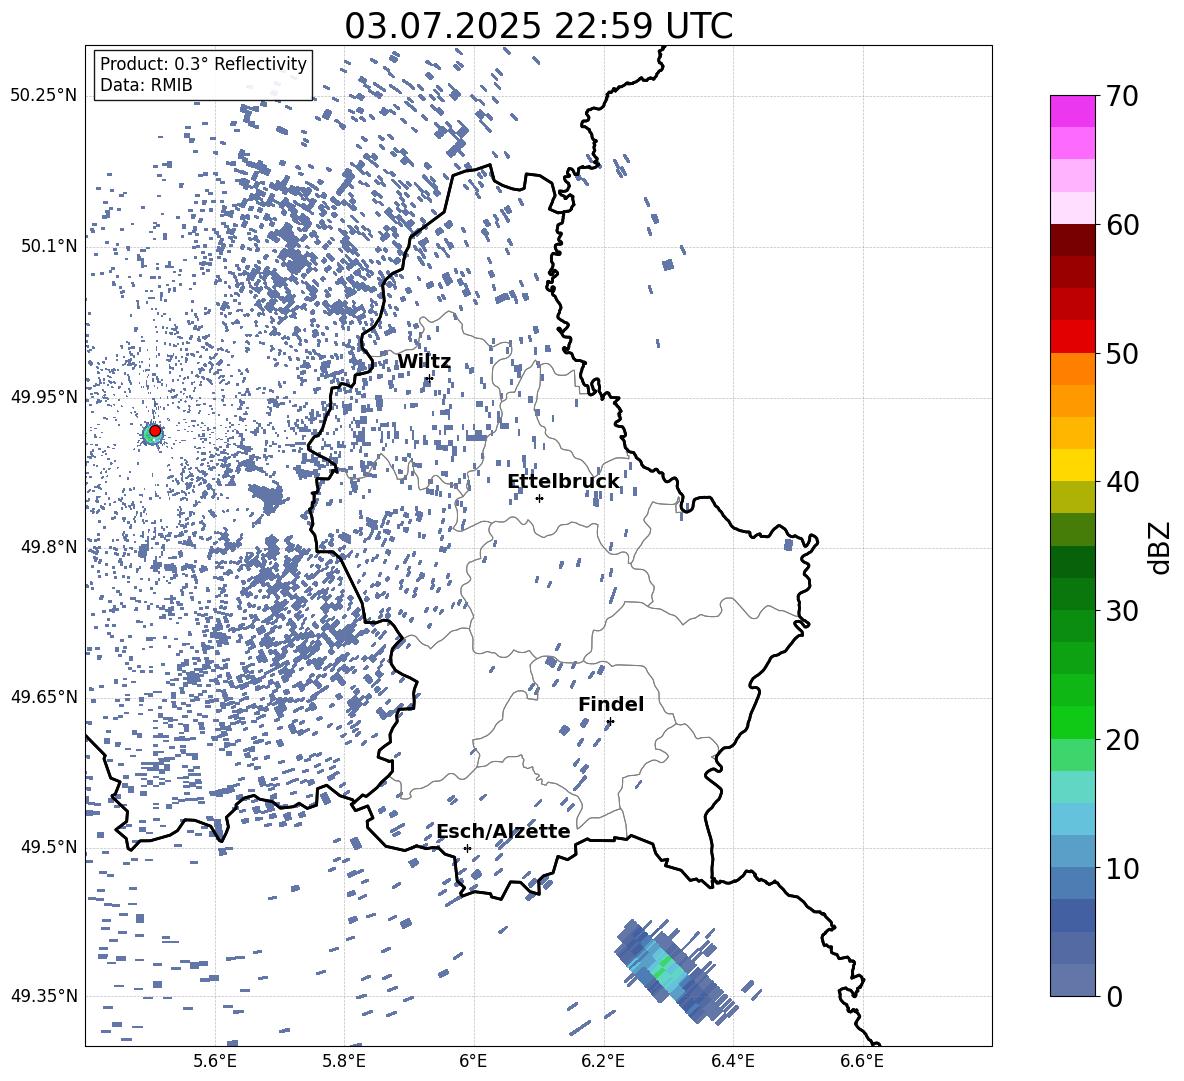Click the 6.6°E longitude label

point(862,1061)
